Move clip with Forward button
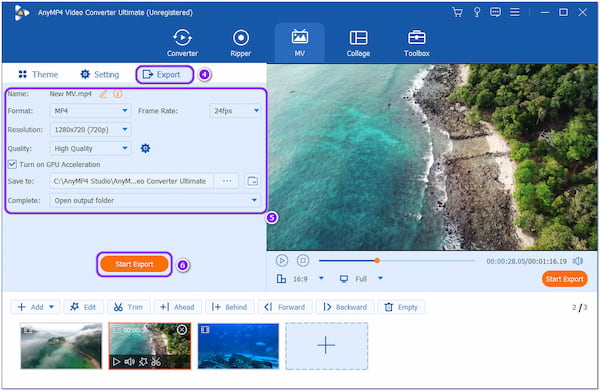The image size is (600, 391). (285, 307)
